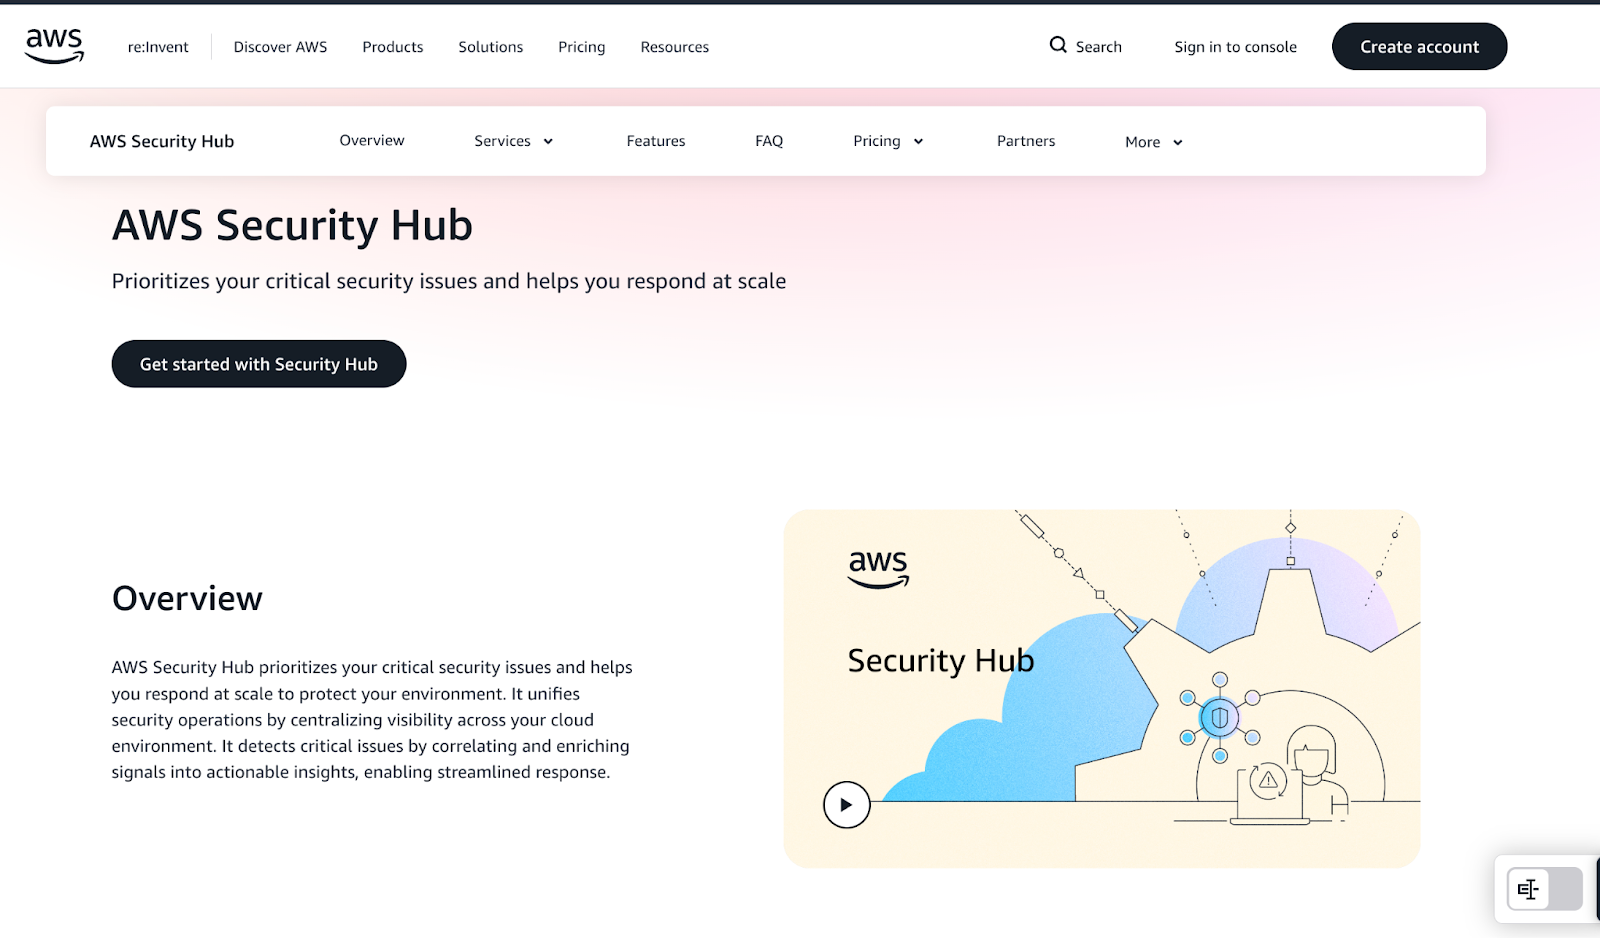The image size is (1600, 938).
Task: Open the re:Invent link in the header
Action: coord(158,46)
